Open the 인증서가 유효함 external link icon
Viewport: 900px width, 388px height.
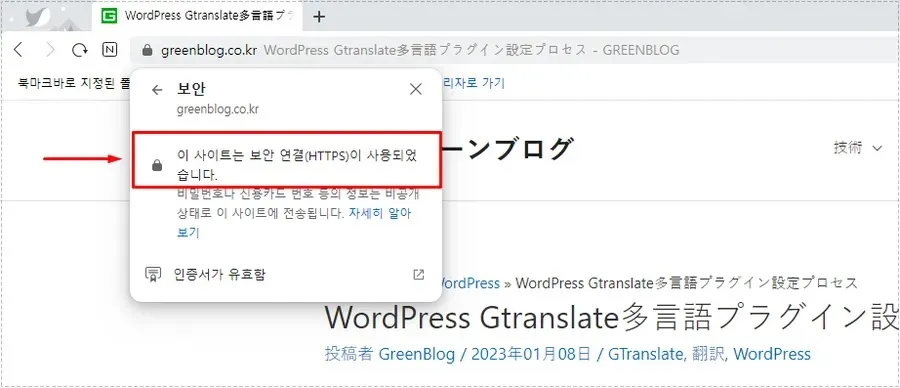click(x=418, y=274)
